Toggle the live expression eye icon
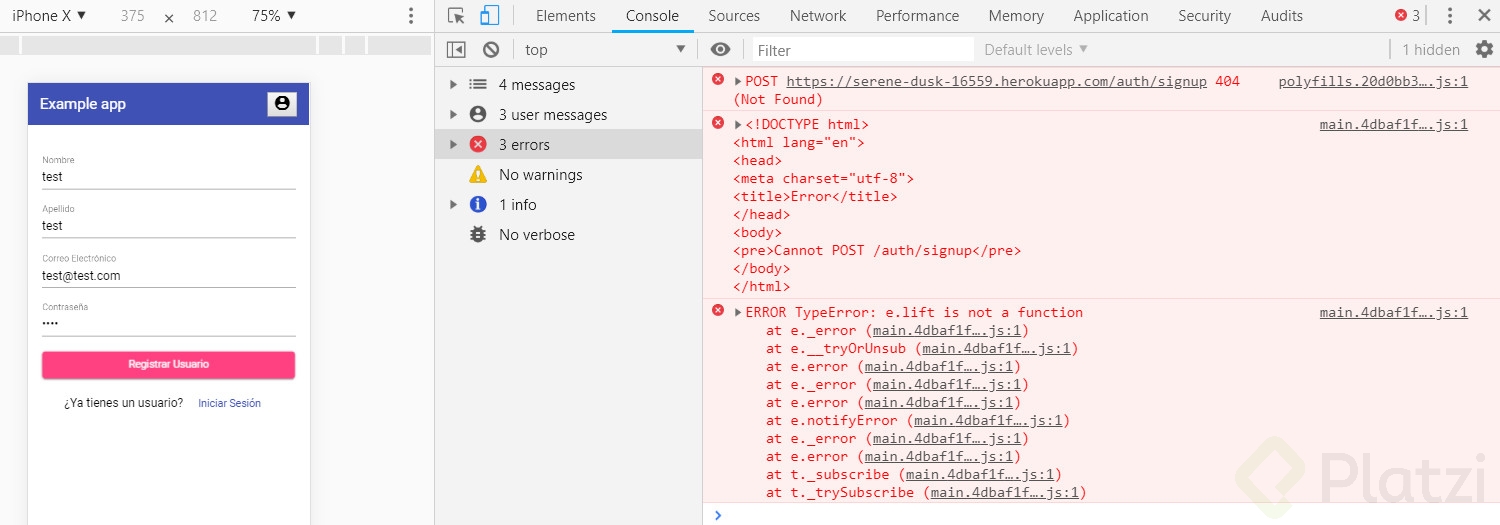Viewport: 1500px width, 525px height. [x=720, y=50]
